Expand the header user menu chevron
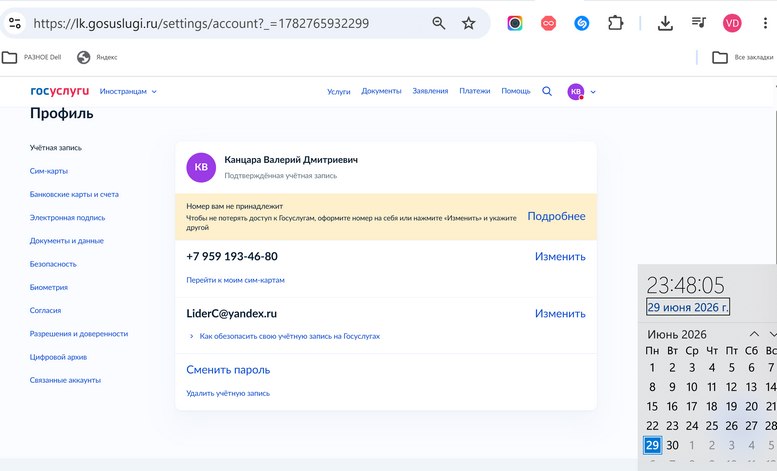Screen dimensions: 777x471 point(593,92)
